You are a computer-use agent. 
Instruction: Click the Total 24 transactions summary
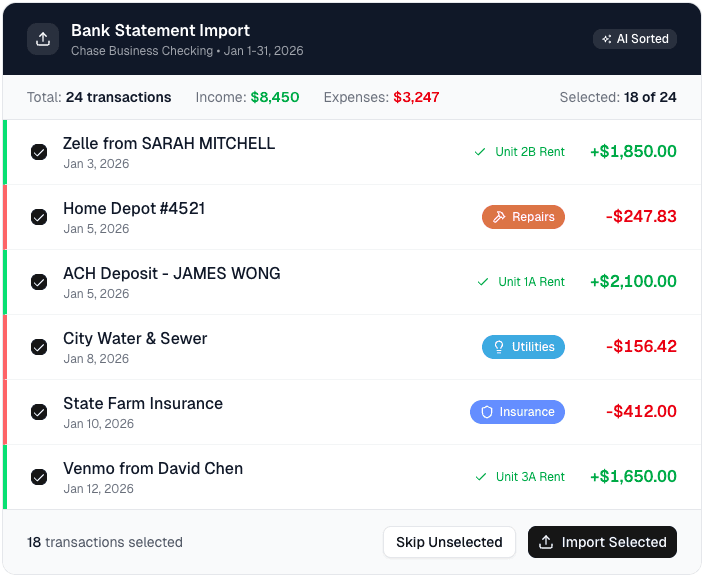99,97
